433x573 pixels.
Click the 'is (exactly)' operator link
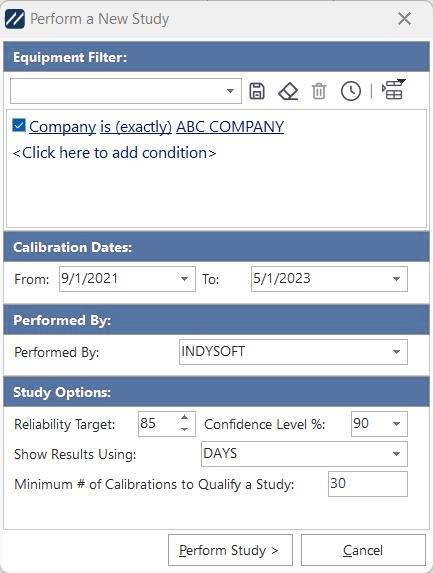[136, 127]
